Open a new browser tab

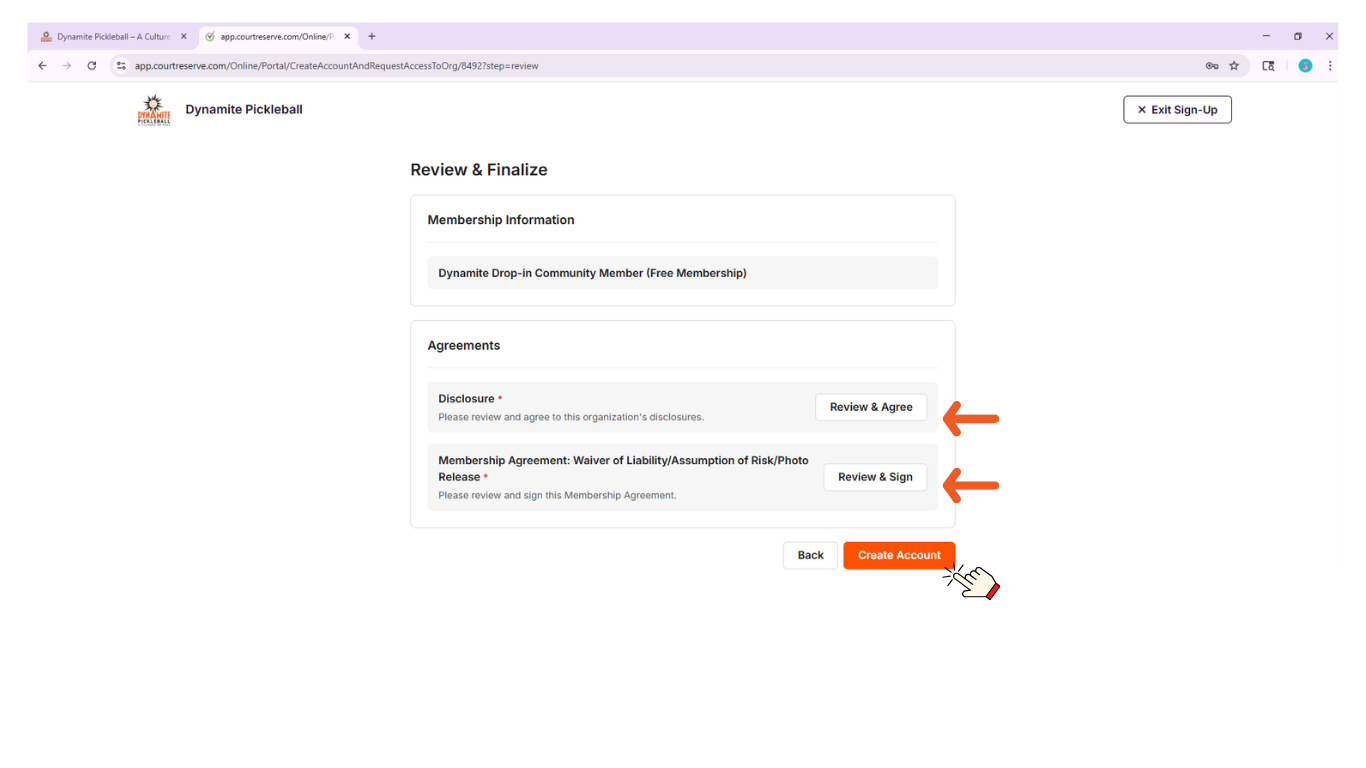click(x=372, y=37)
